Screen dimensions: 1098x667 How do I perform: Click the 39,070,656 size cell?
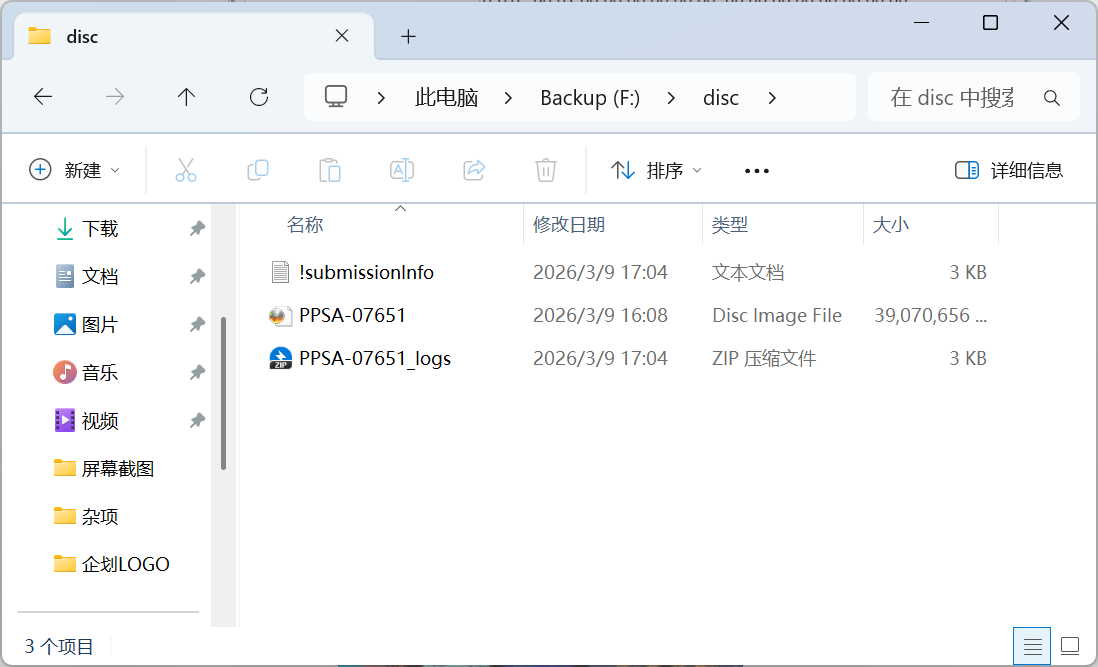pos(931,316)
